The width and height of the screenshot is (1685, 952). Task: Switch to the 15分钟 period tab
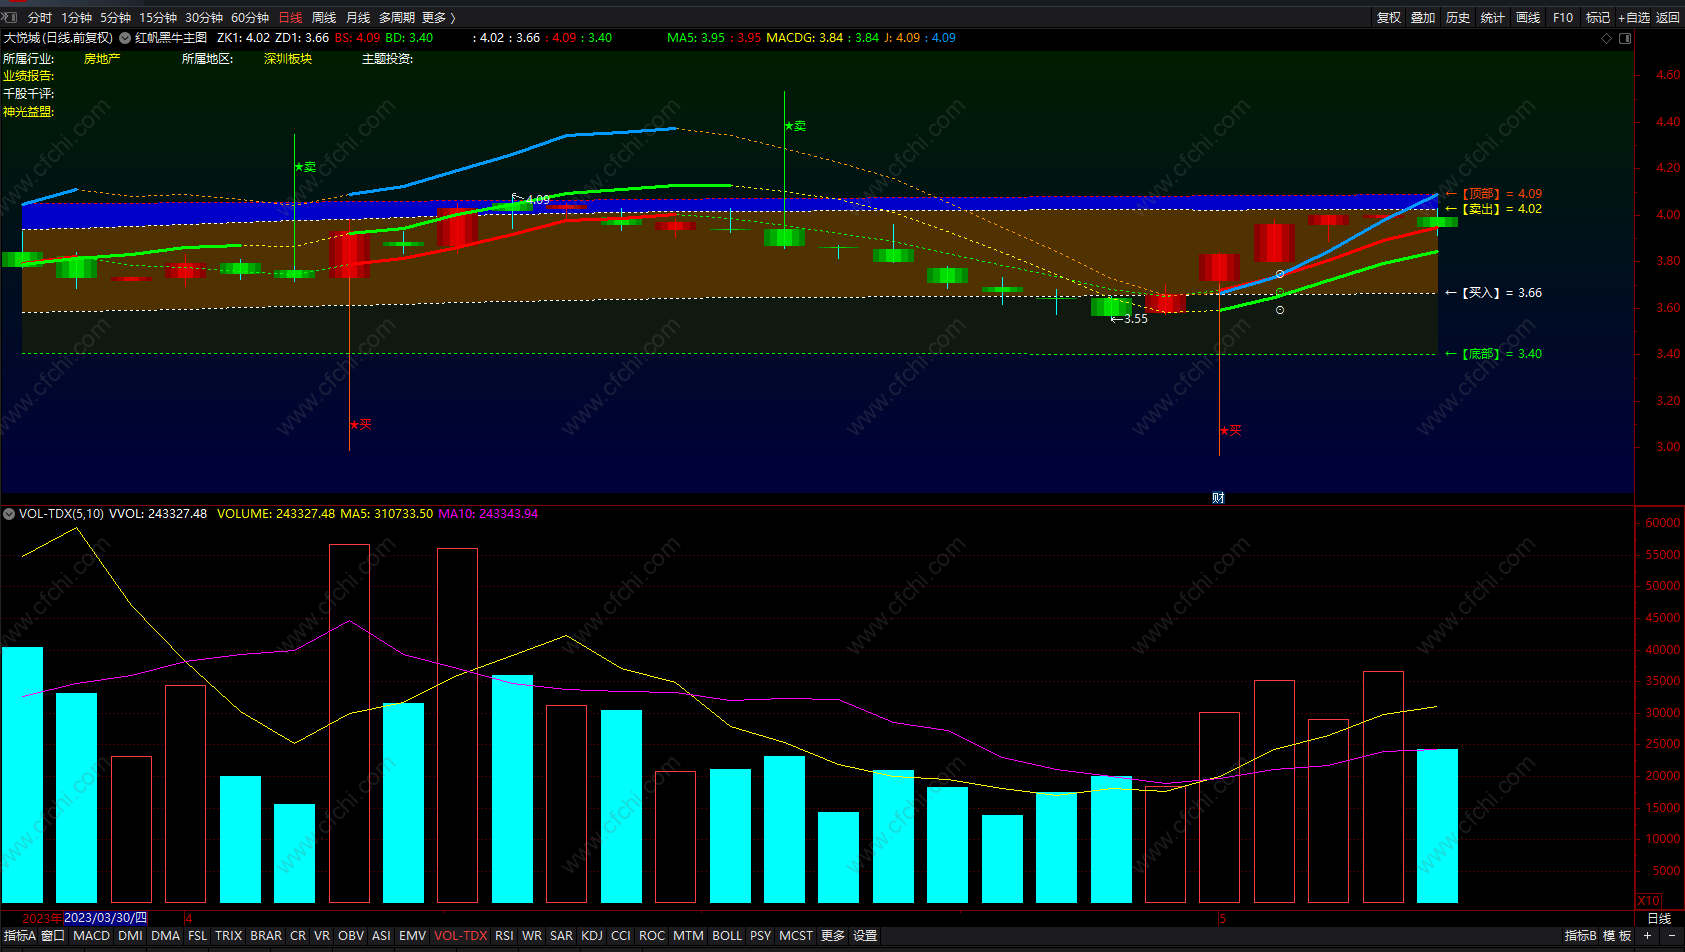tap(158, 18)
